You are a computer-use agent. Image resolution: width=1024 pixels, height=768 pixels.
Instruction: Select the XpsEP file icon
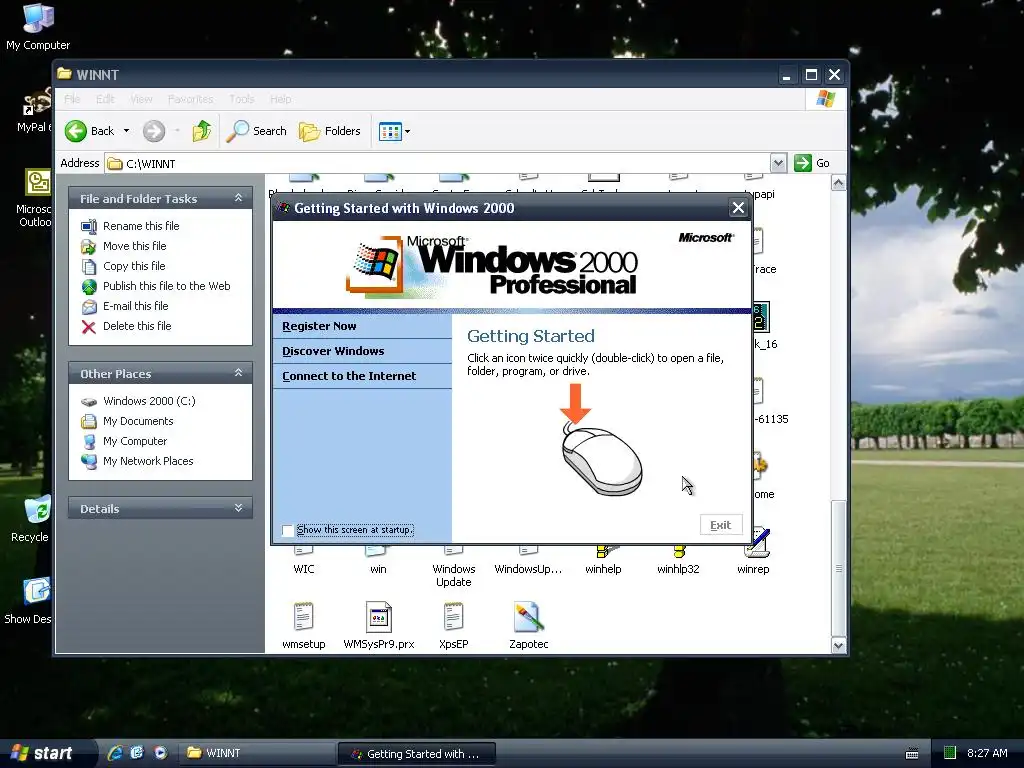[453, 616]
